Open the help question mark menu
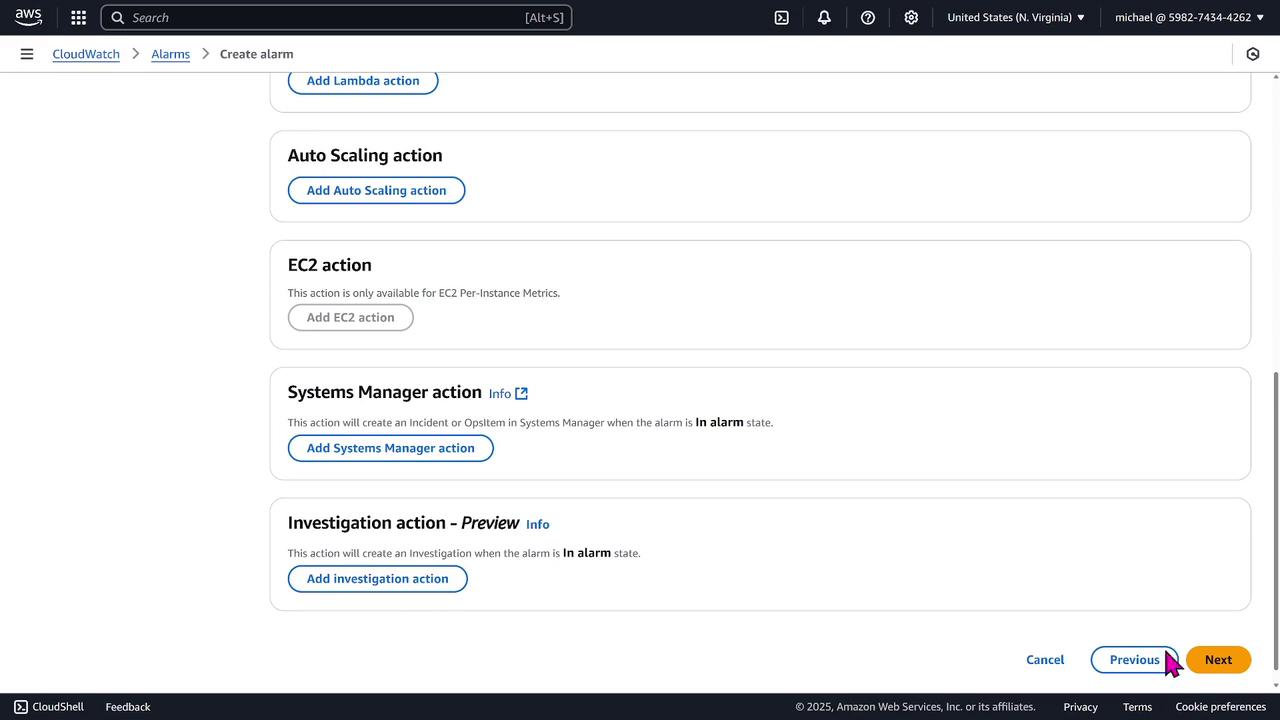The image size is (1280, 720). pyautogui.click(x=868, y=17)
